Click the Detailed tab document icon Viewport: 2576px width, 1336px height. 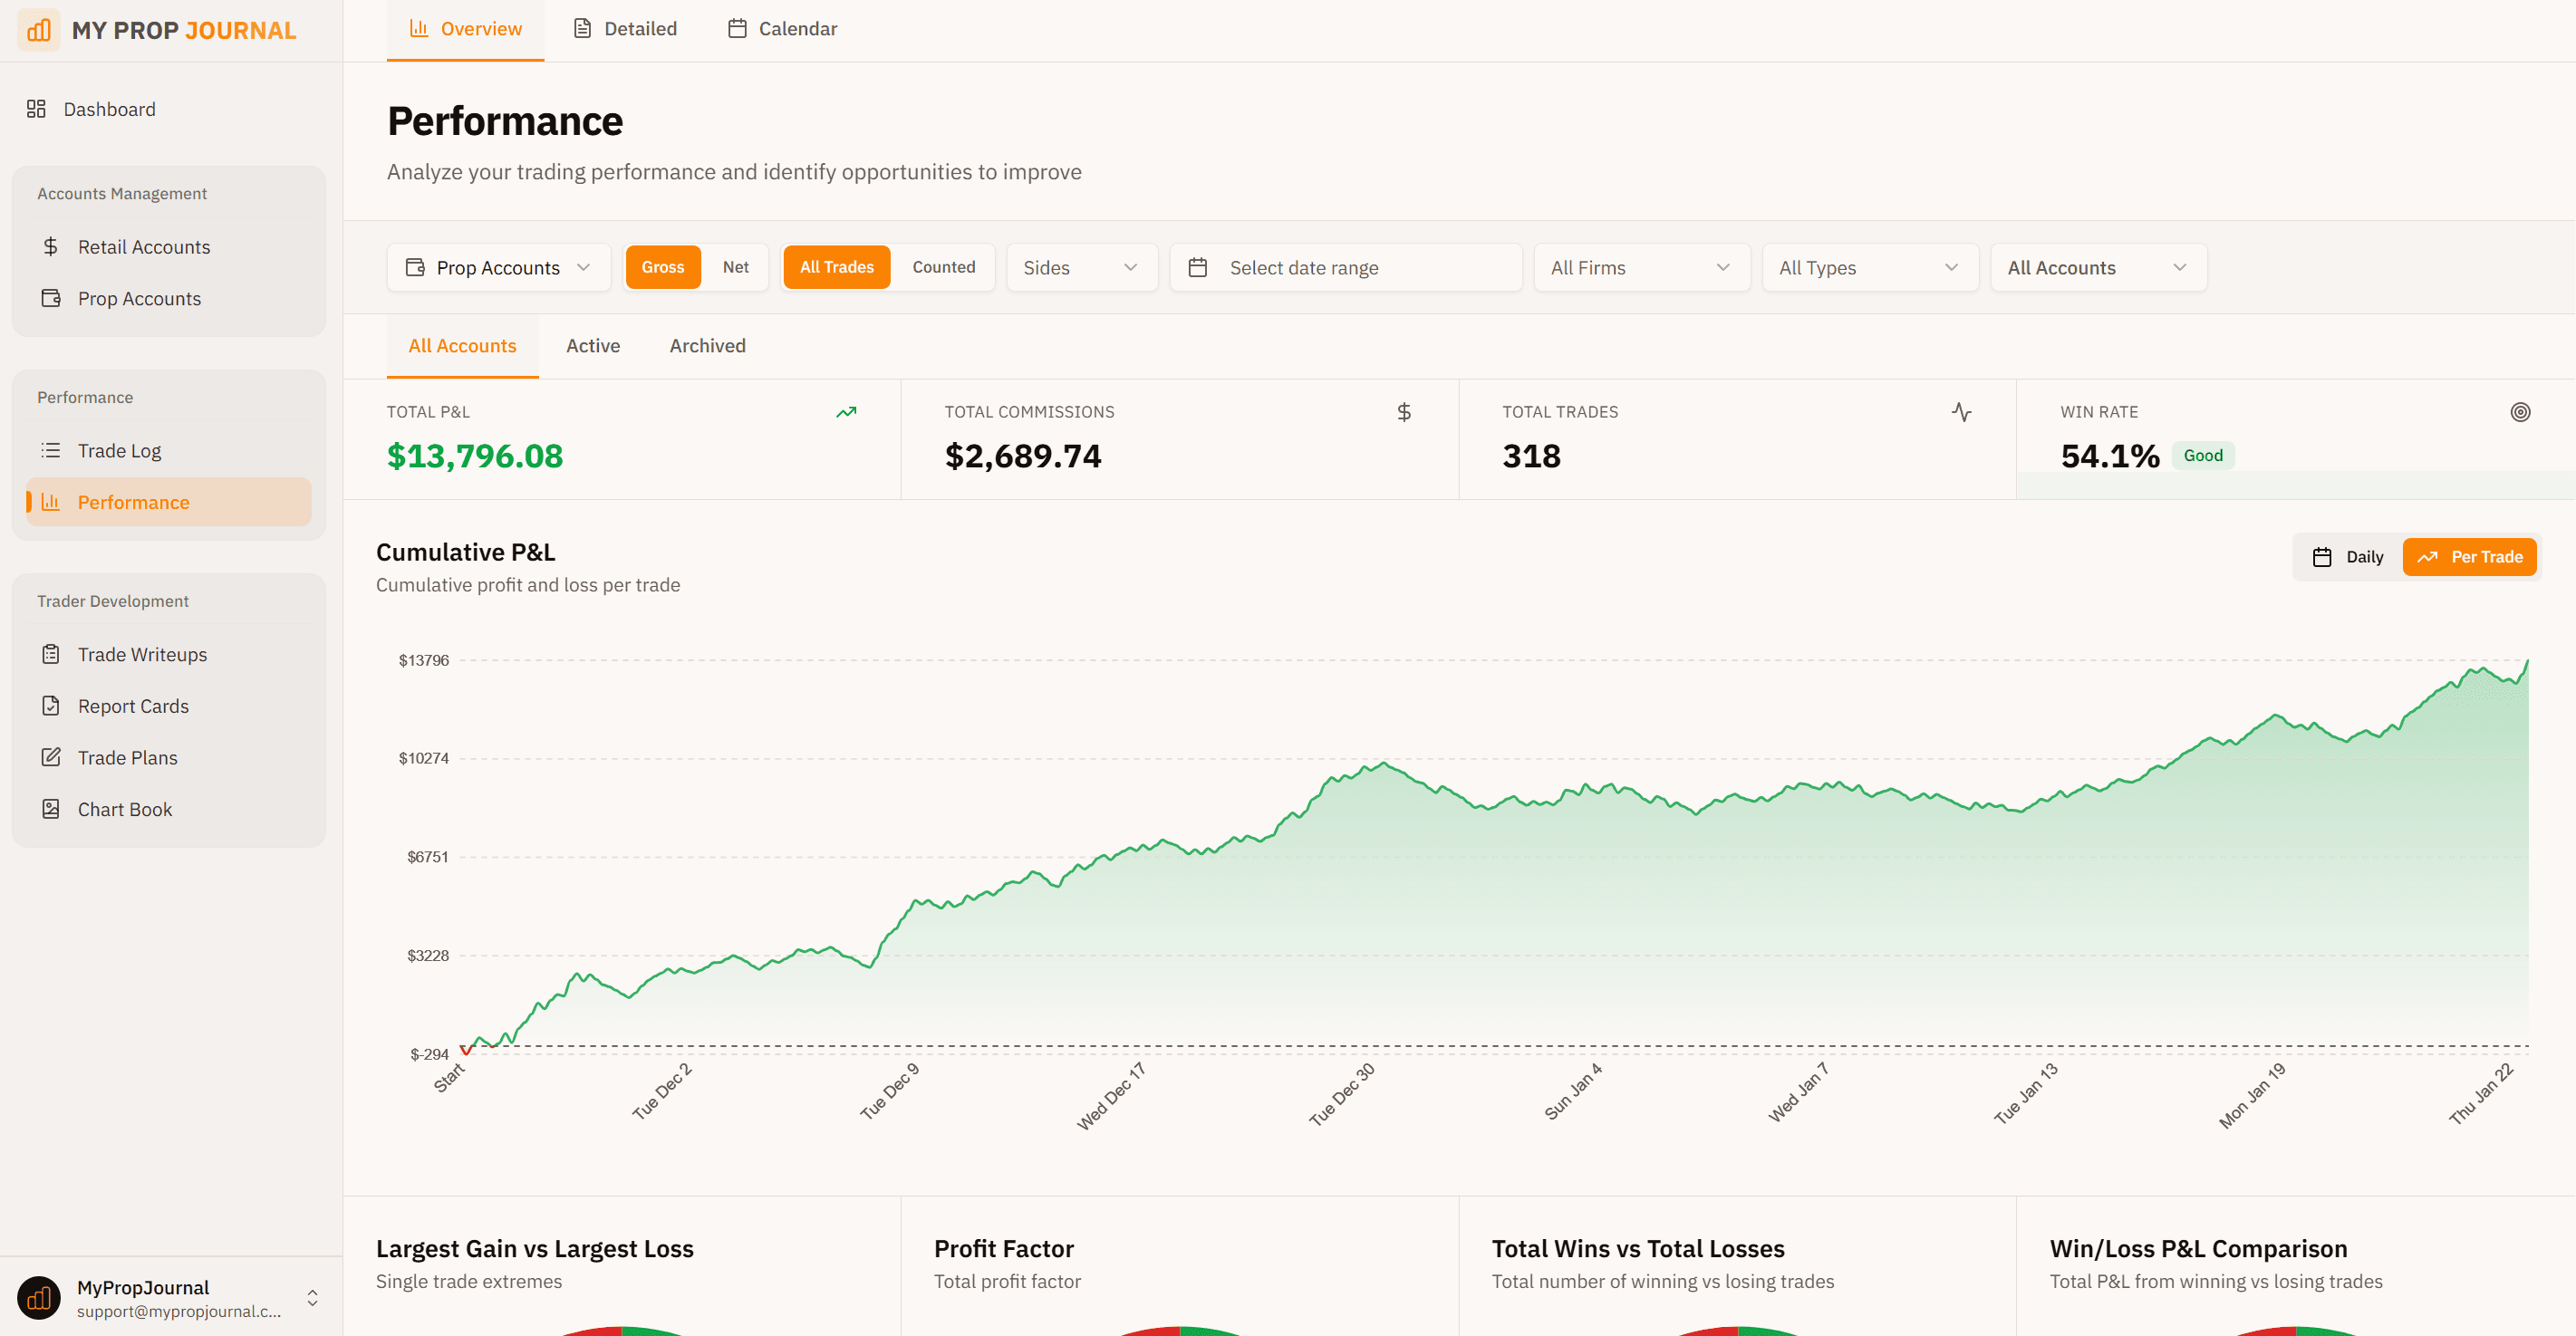point(582,28)
